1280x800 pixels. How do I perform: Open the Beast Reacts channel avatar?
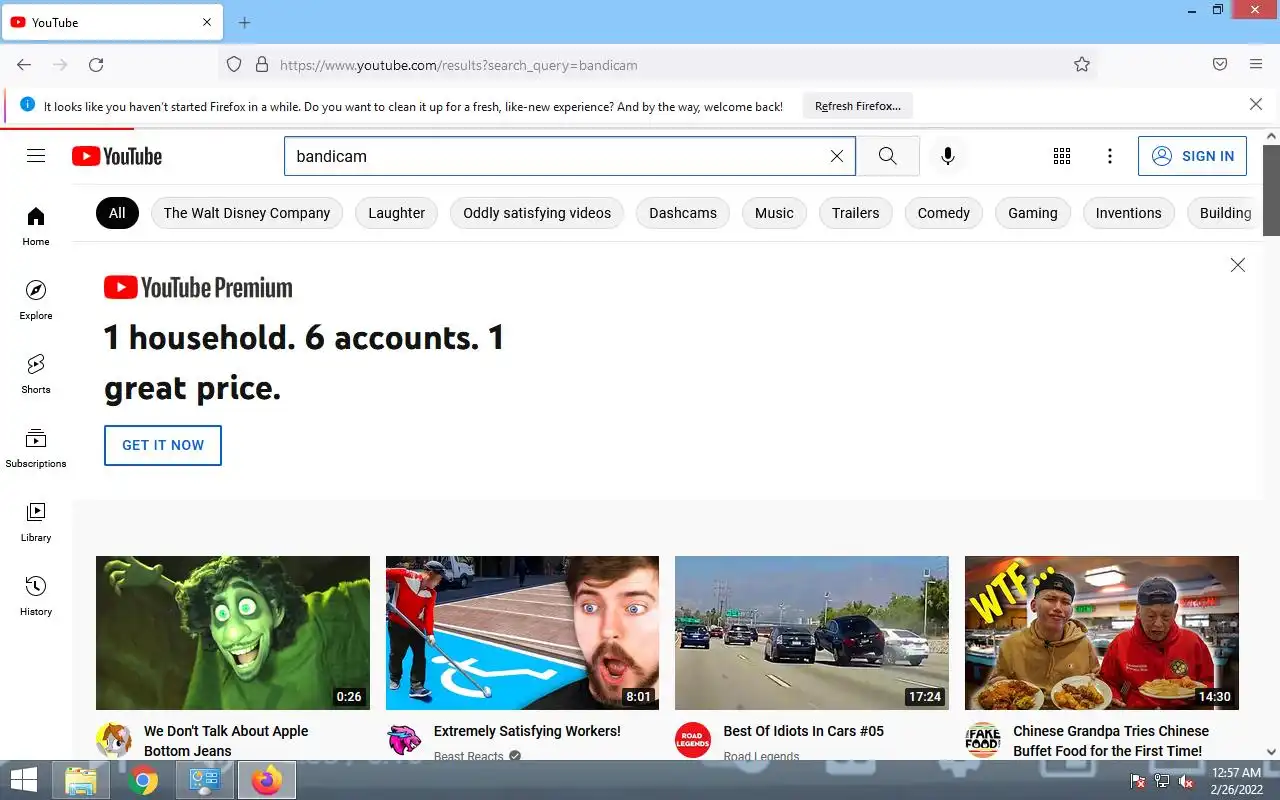click(x=404, y=740)
